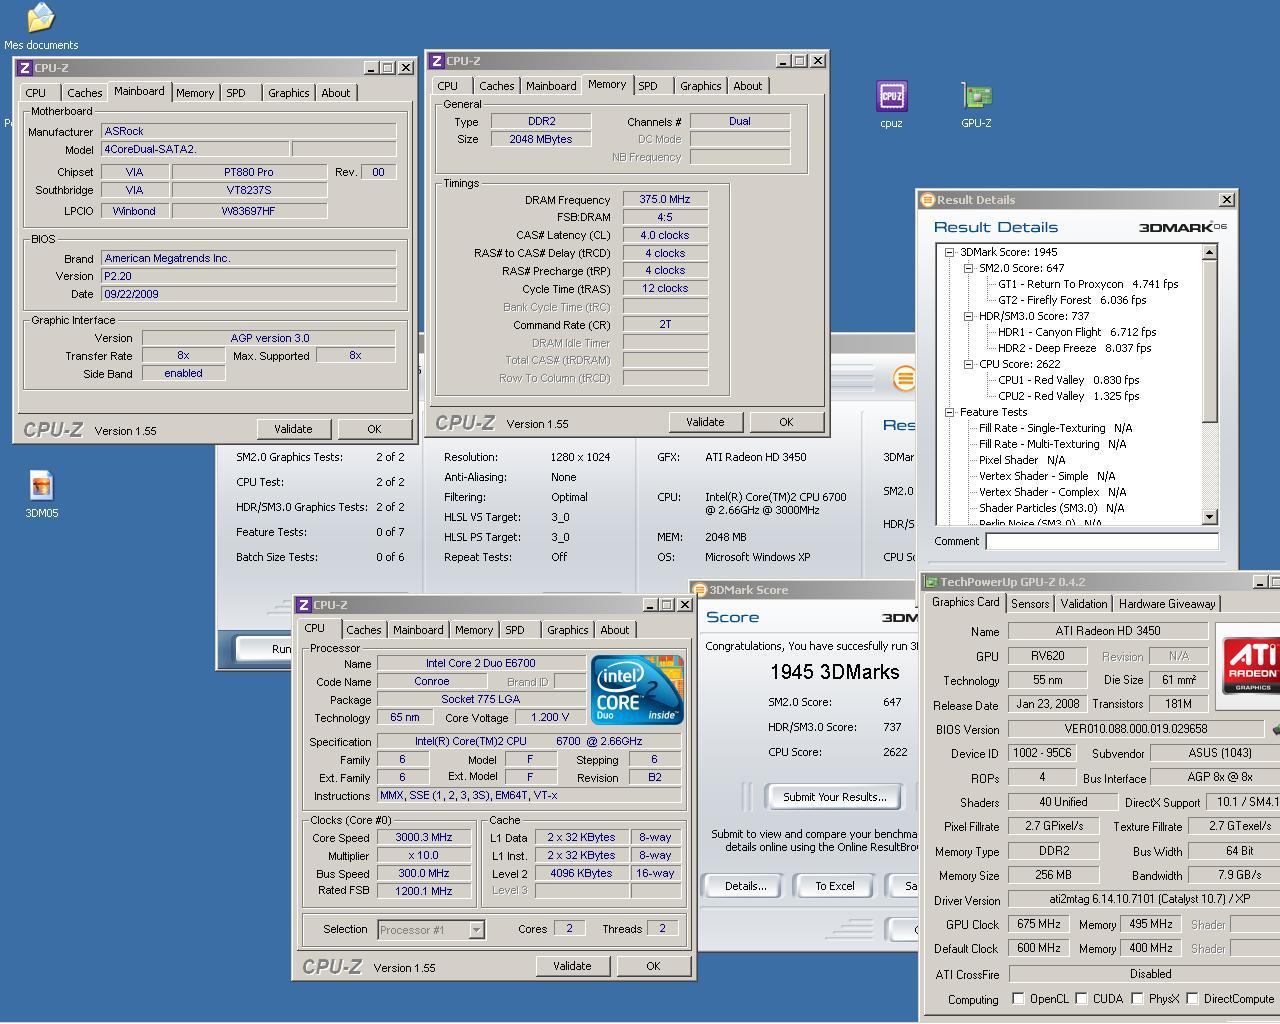Click OK in processor CPU-Z window
1280x1024 pixels.
point(653,966)
